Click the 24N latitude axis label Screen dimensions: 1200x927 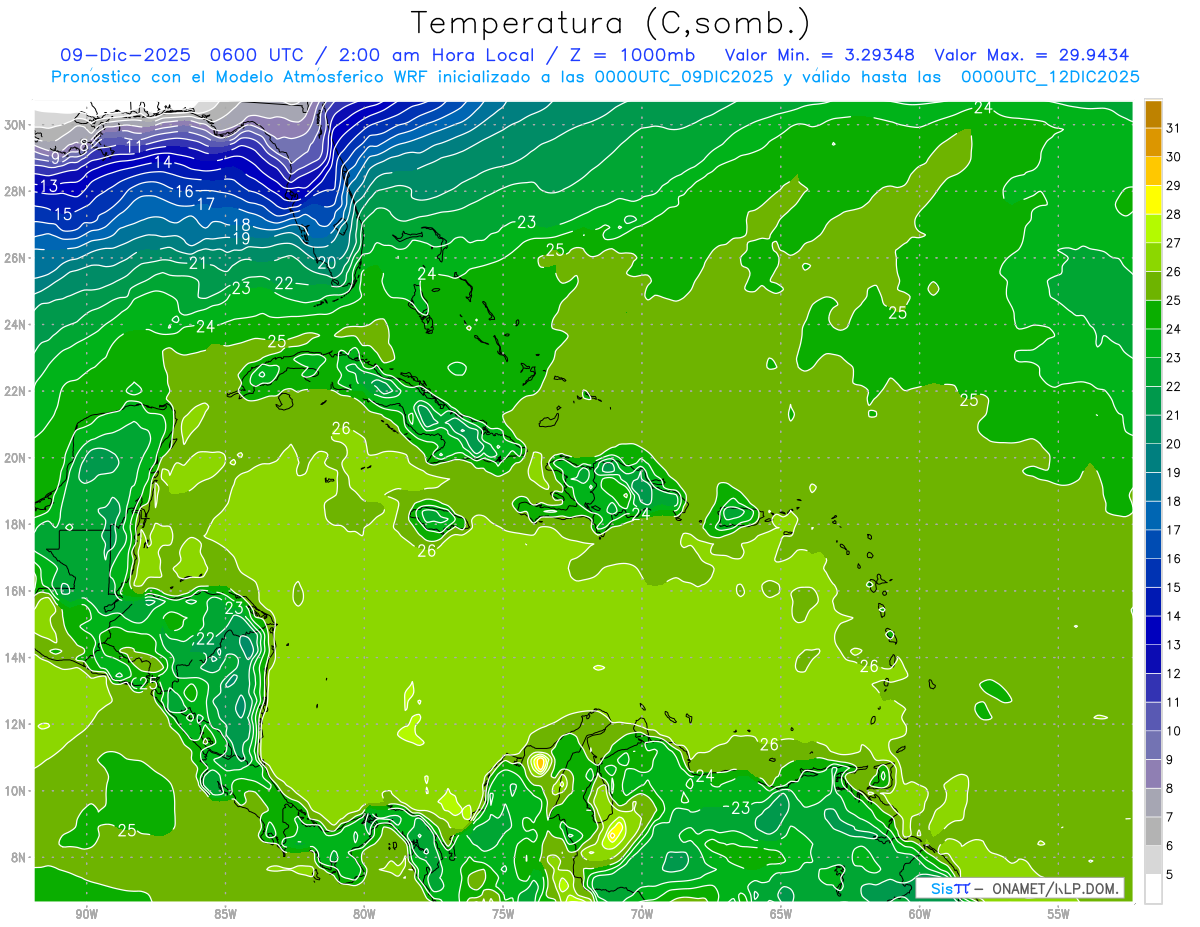point(17,325)
